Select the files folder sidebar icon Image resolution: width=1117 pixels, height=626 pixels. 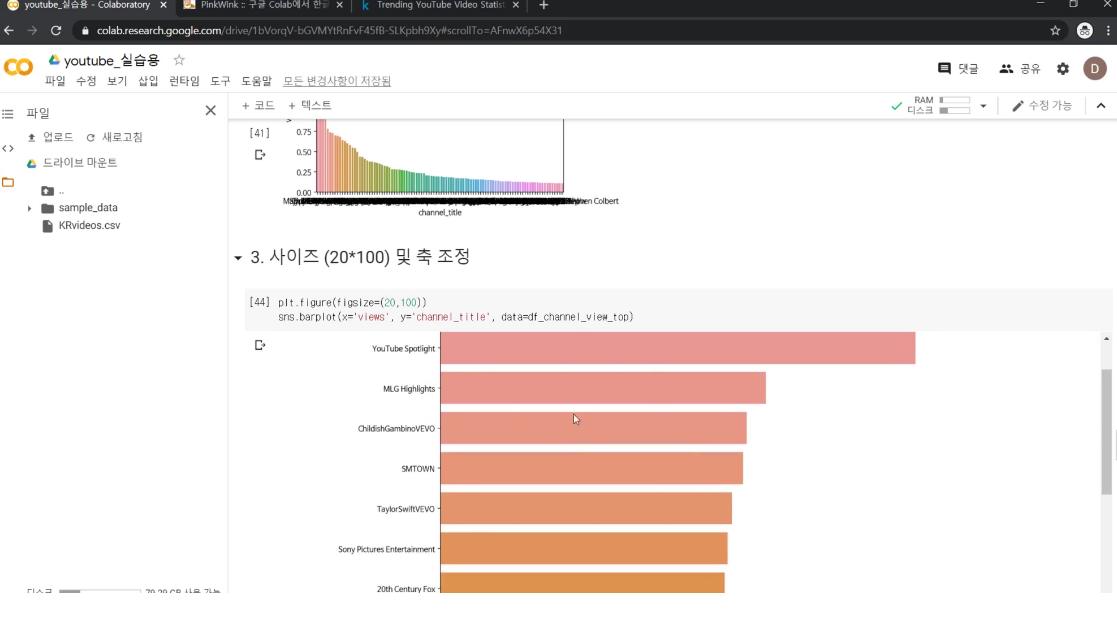(8, 182)
